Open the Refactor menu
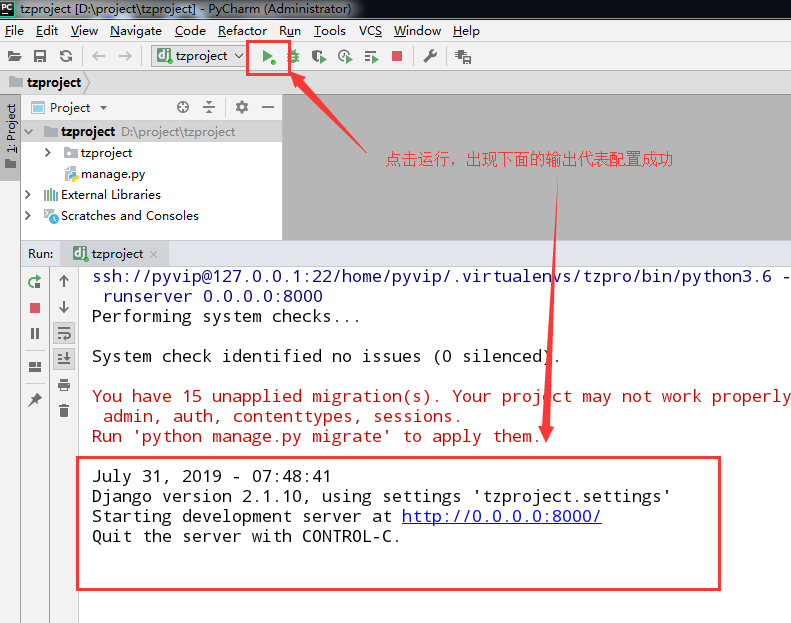This screenshot has width=791, height=623. point(242,31)
